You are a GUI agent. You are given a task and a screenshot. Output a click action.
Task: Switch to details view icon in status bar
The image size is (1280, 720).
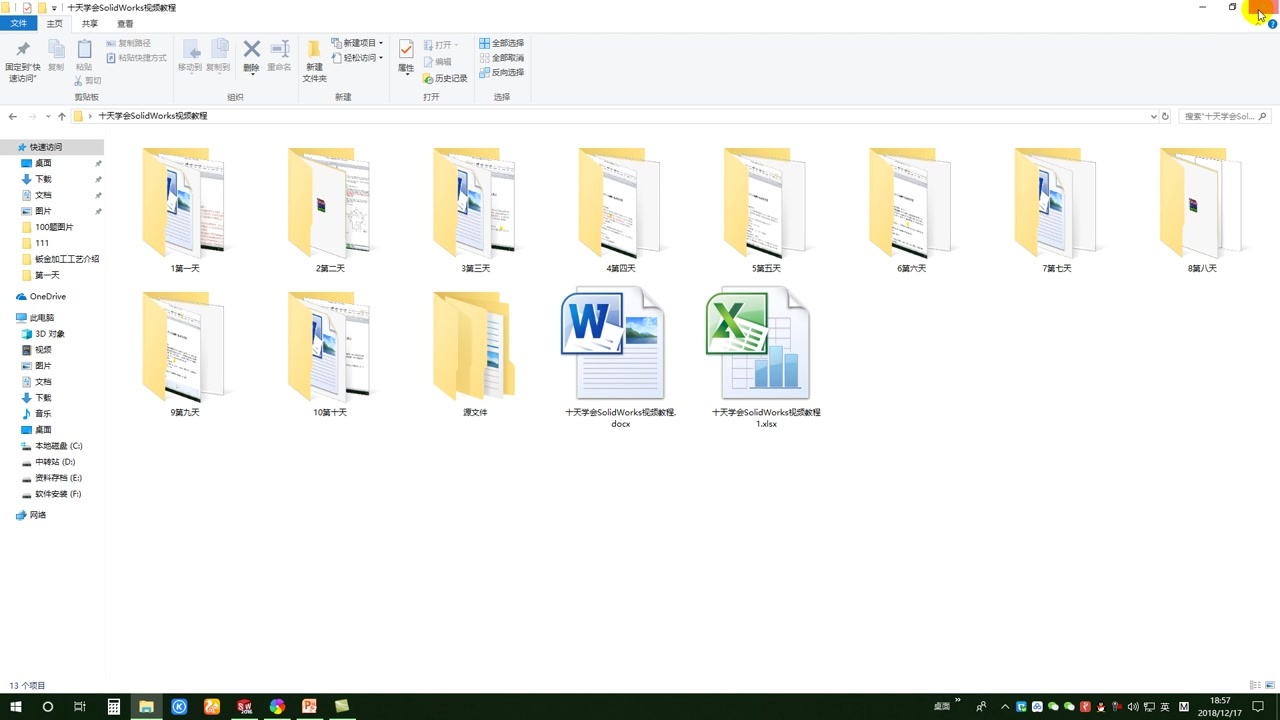(1254, 685)
